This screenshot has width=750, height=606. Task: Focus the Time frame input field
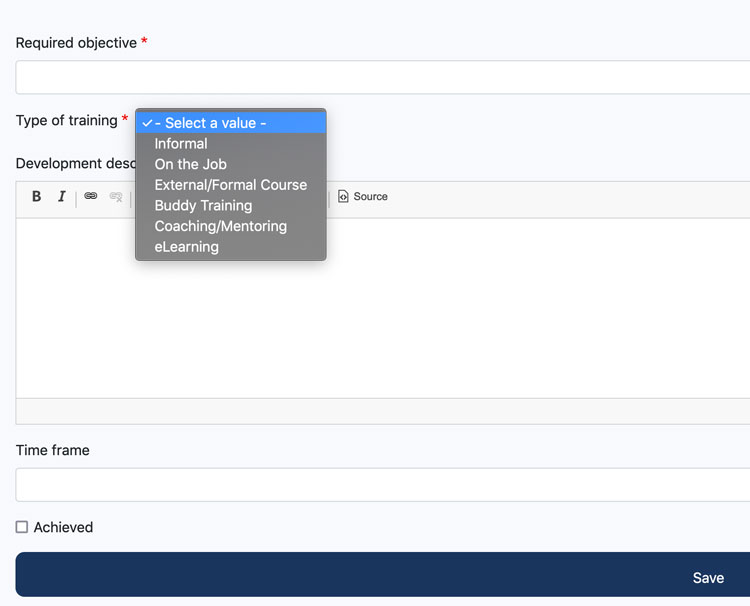tap(380, 485)
